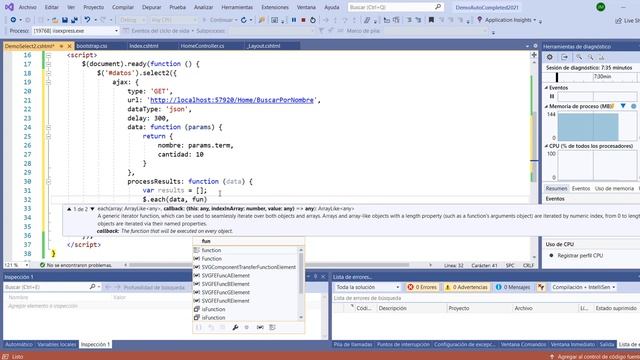Click the Pause debugging icon

click(294, 20)
